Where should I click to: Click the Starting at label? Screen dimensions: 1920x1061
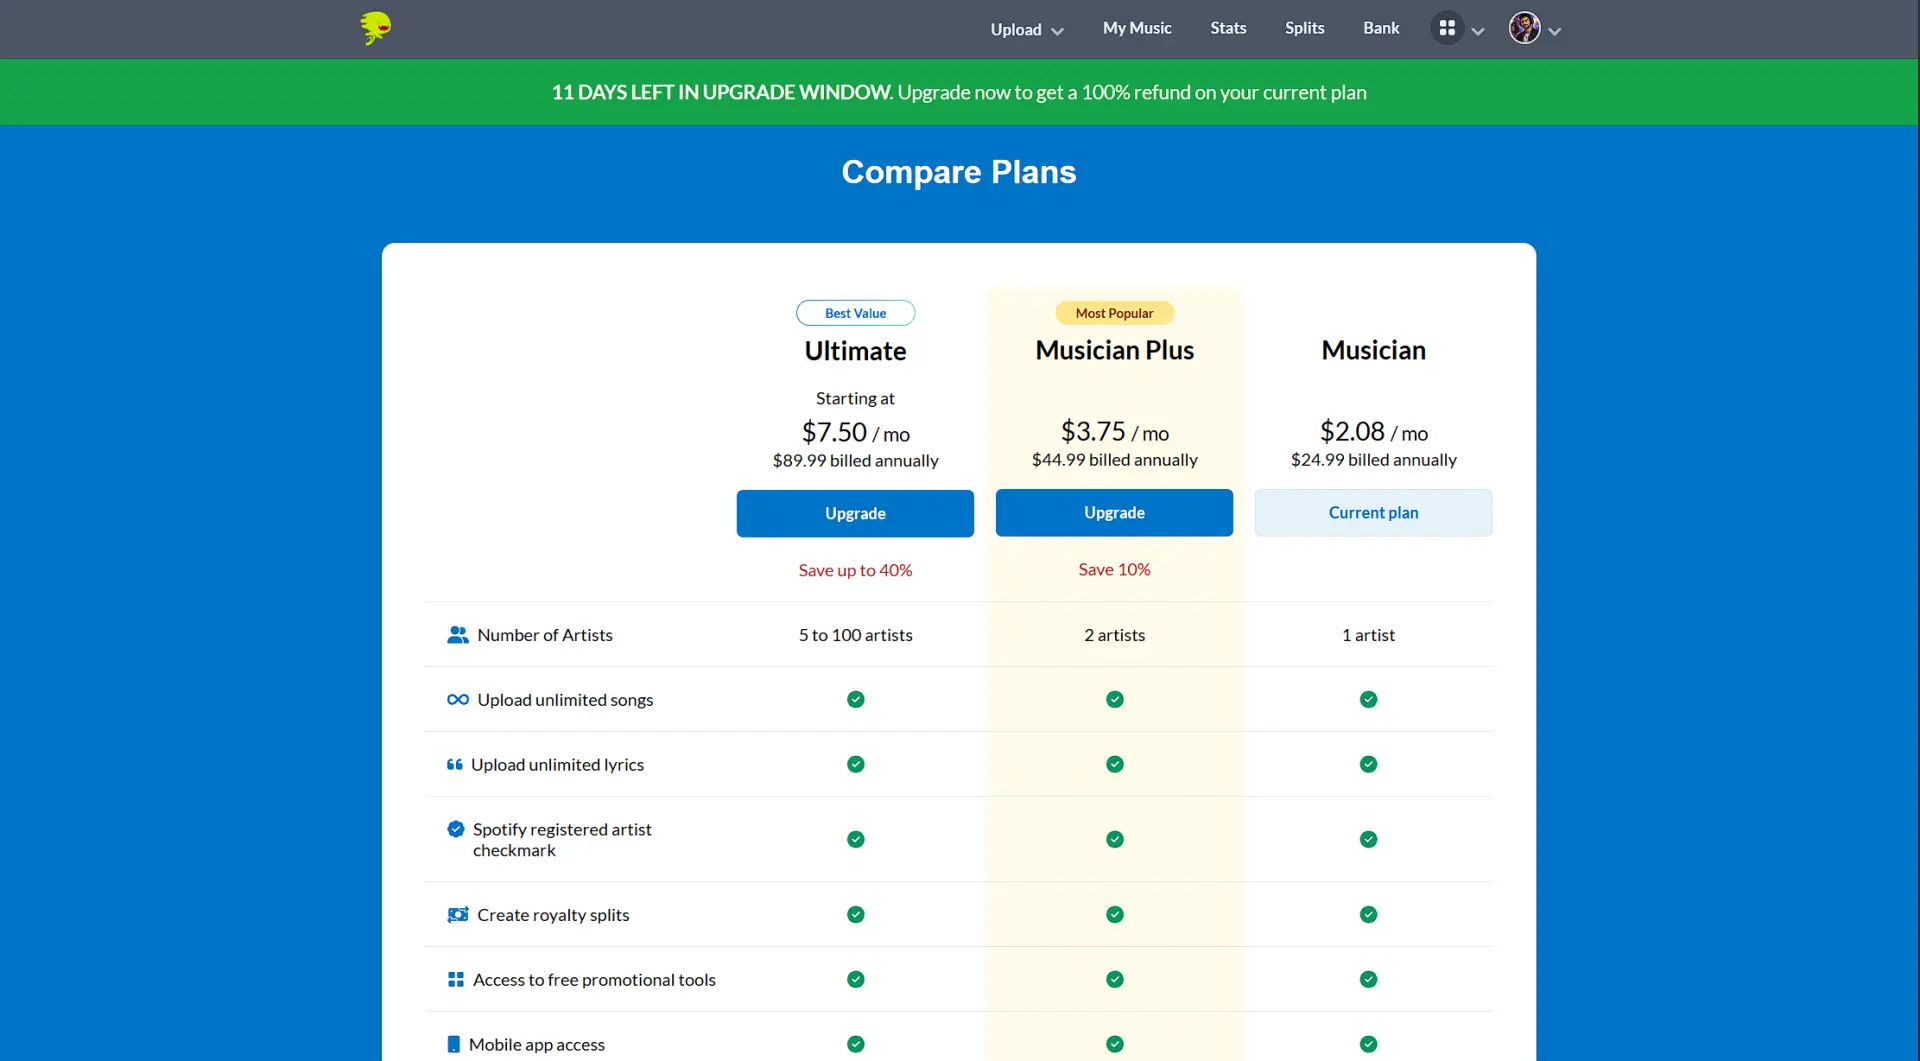coord(856,399)
